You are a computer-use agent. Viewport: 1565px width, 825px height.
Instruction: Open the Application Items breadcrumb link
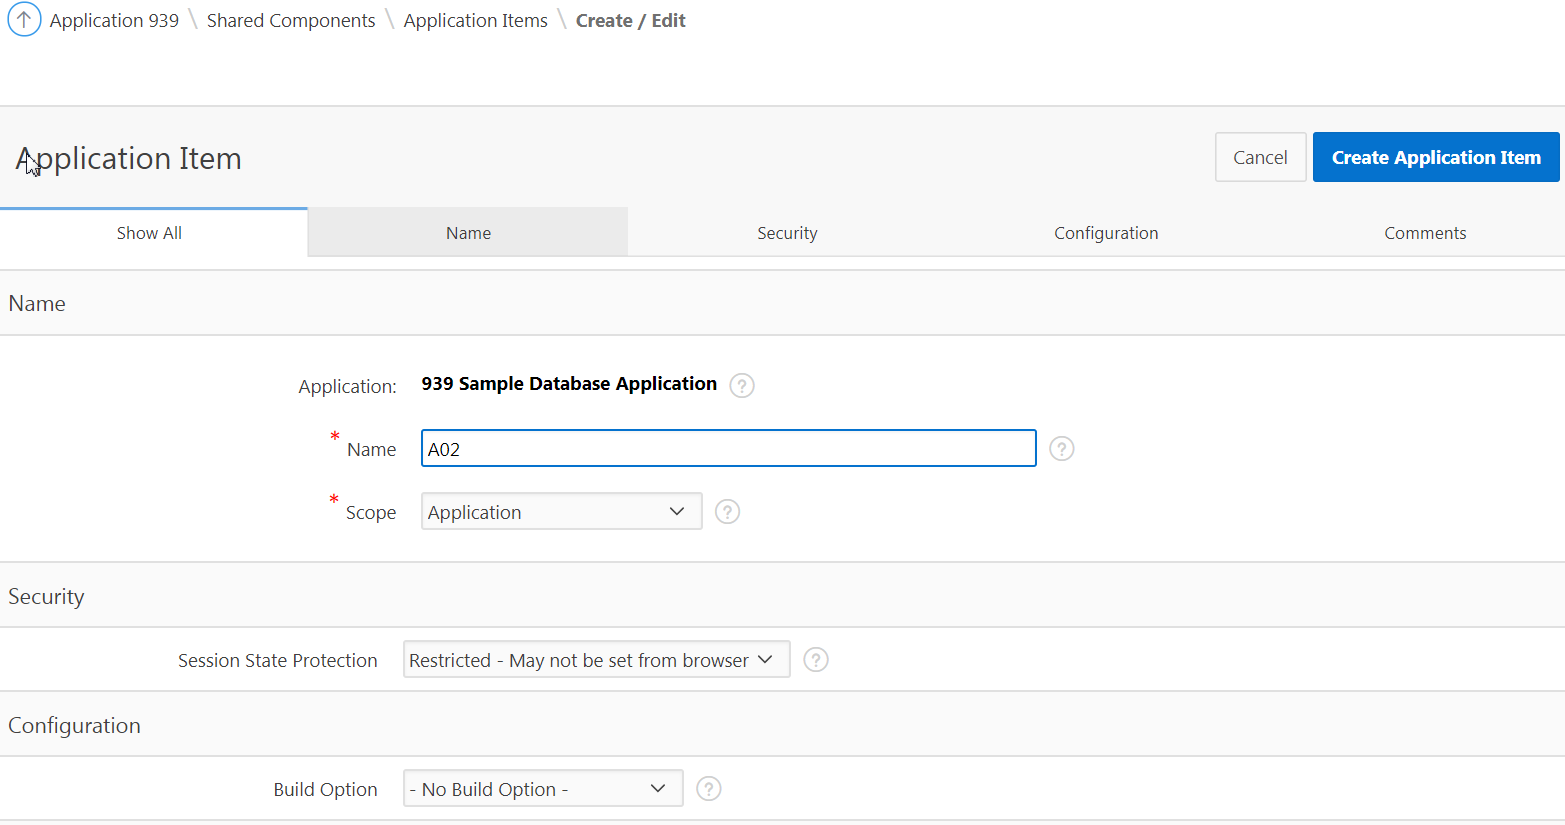pyautogui.click(x=475, y=19)
